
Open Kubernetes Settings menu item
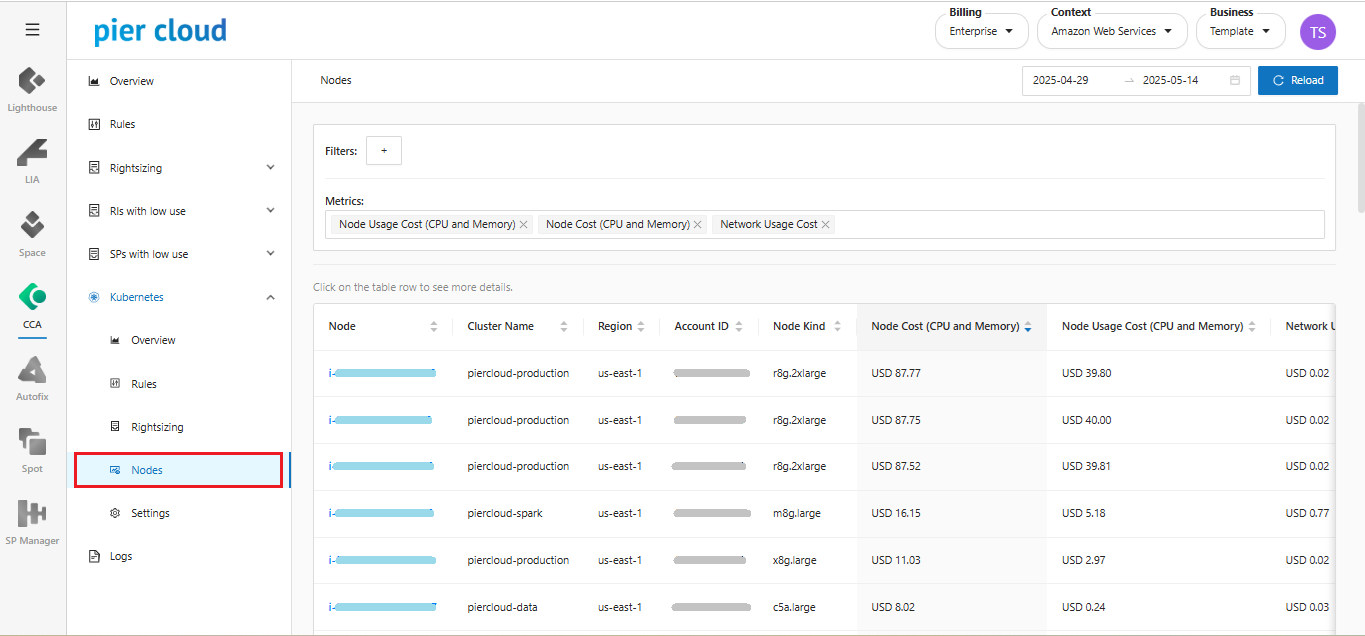click(150, 513)
